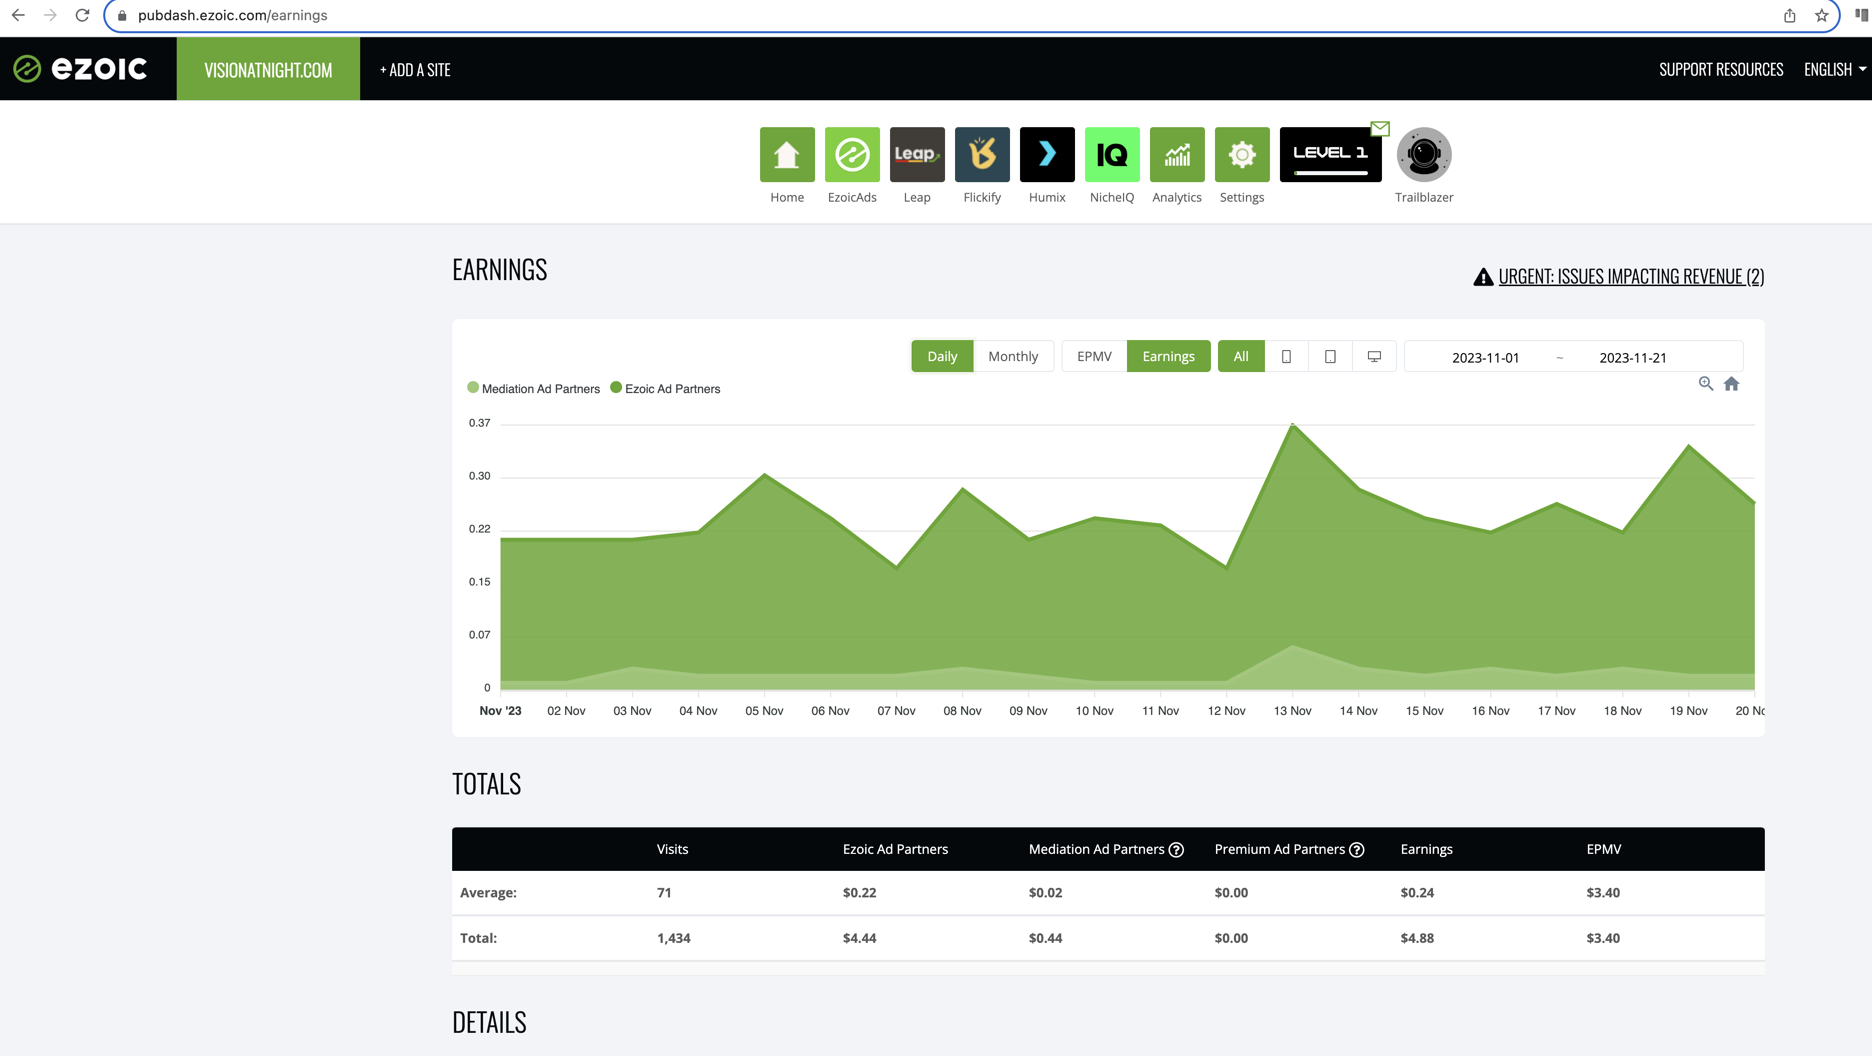The width and height of the screenshot is (1872, 1056).
Task: Open the Flickify icon
Action: (982, 154)
